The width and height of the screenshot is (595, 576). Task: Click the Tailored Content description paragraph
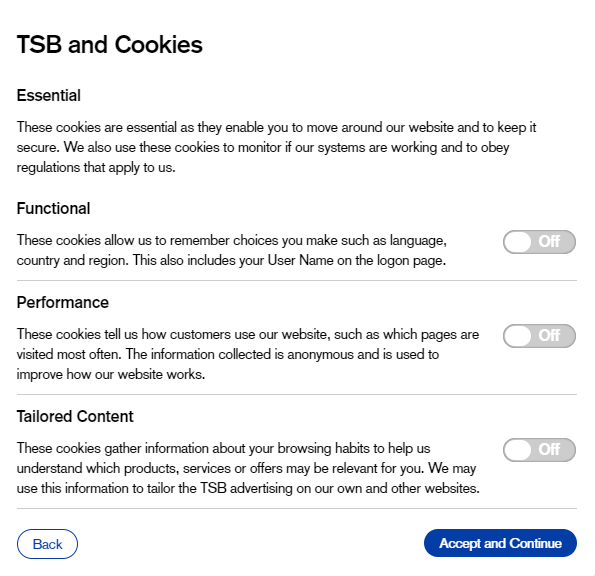[248, 468]
